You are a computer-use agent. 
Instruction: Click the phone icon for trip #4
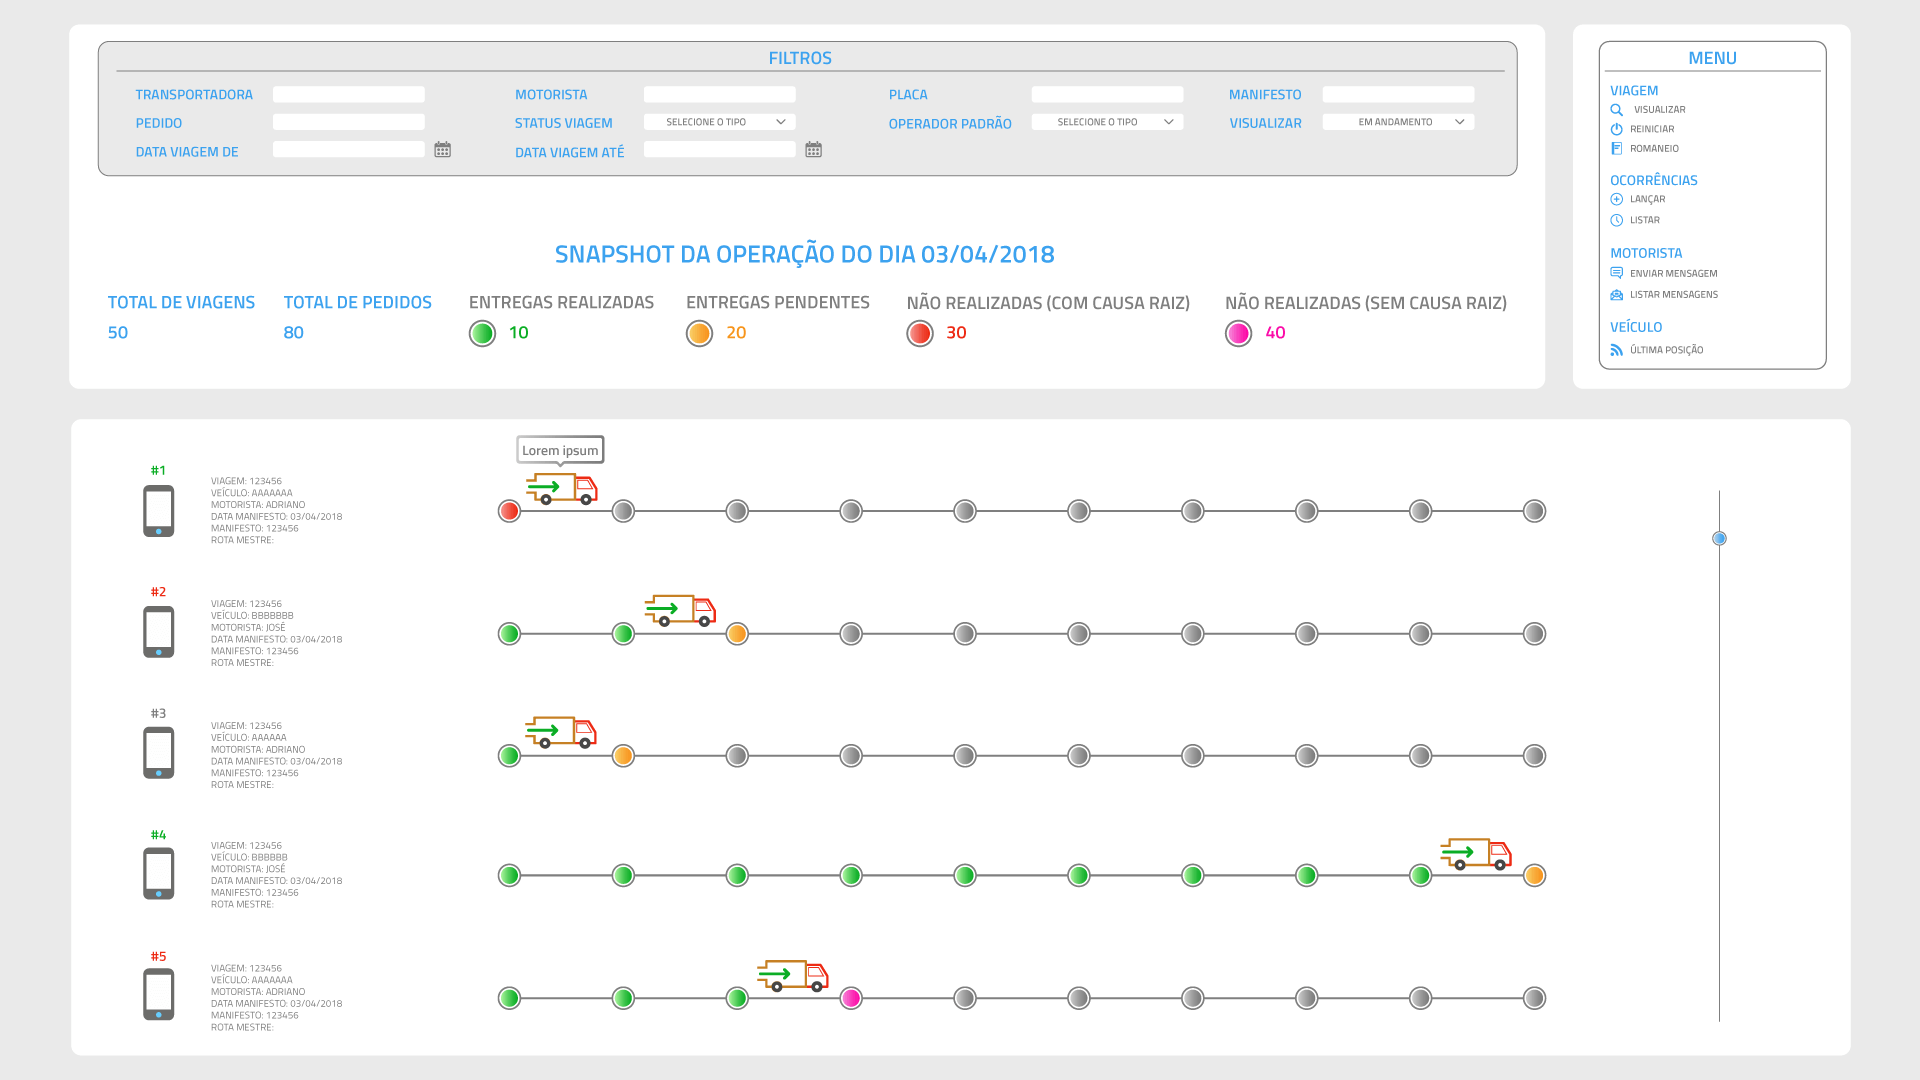click(158, 874)
